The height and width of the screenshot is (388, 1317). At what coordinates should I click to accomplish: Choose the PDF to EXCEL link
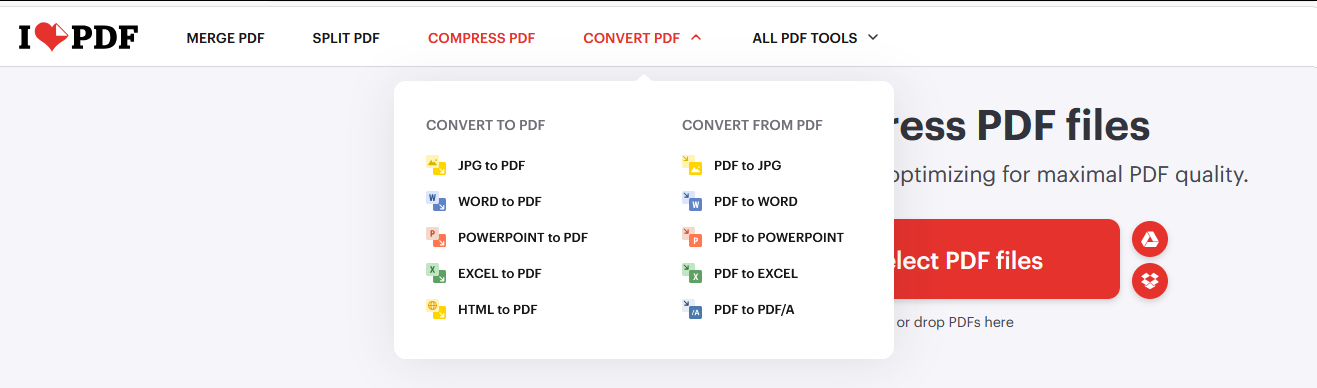756,273
